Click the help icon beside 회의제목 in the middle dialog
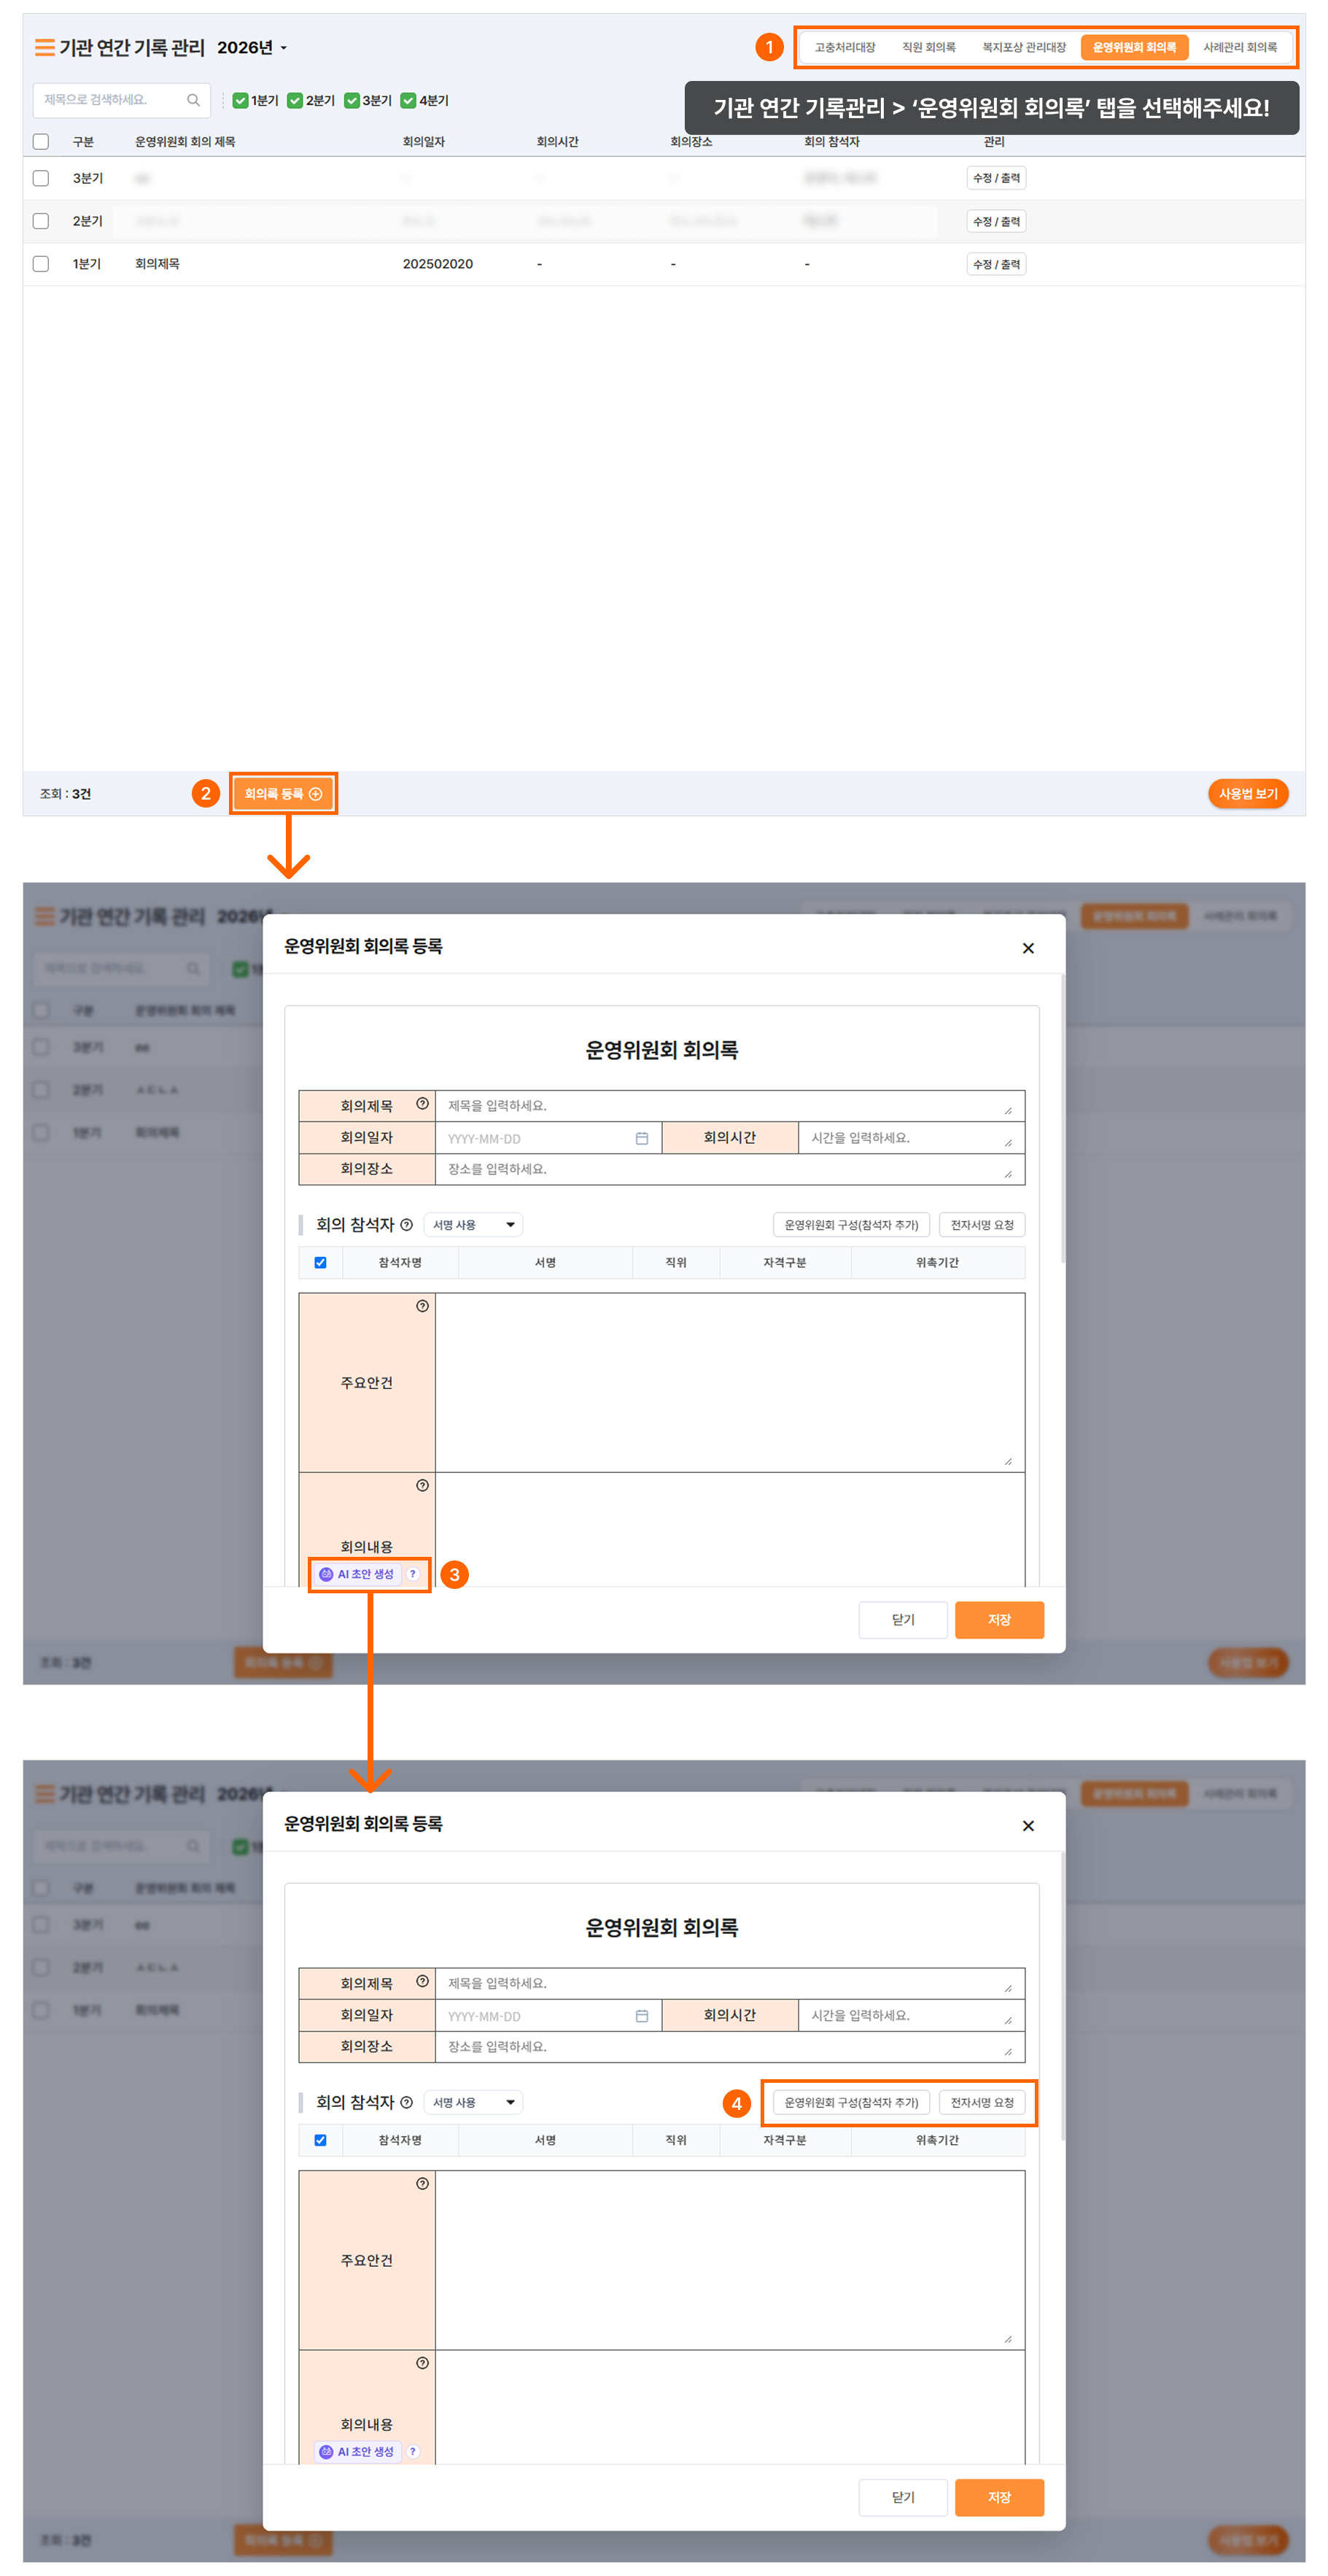The image size is (1328, 2576). click(422, 1103)
